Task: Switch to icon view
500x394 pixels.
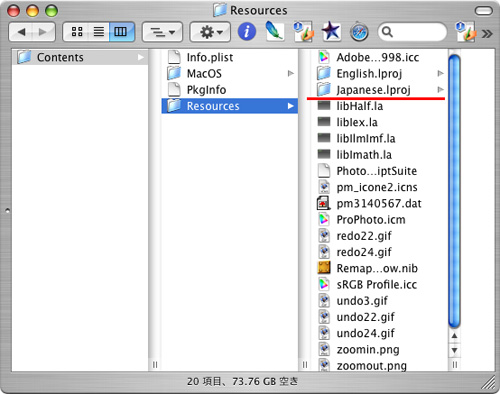Action: click(76, 32)
